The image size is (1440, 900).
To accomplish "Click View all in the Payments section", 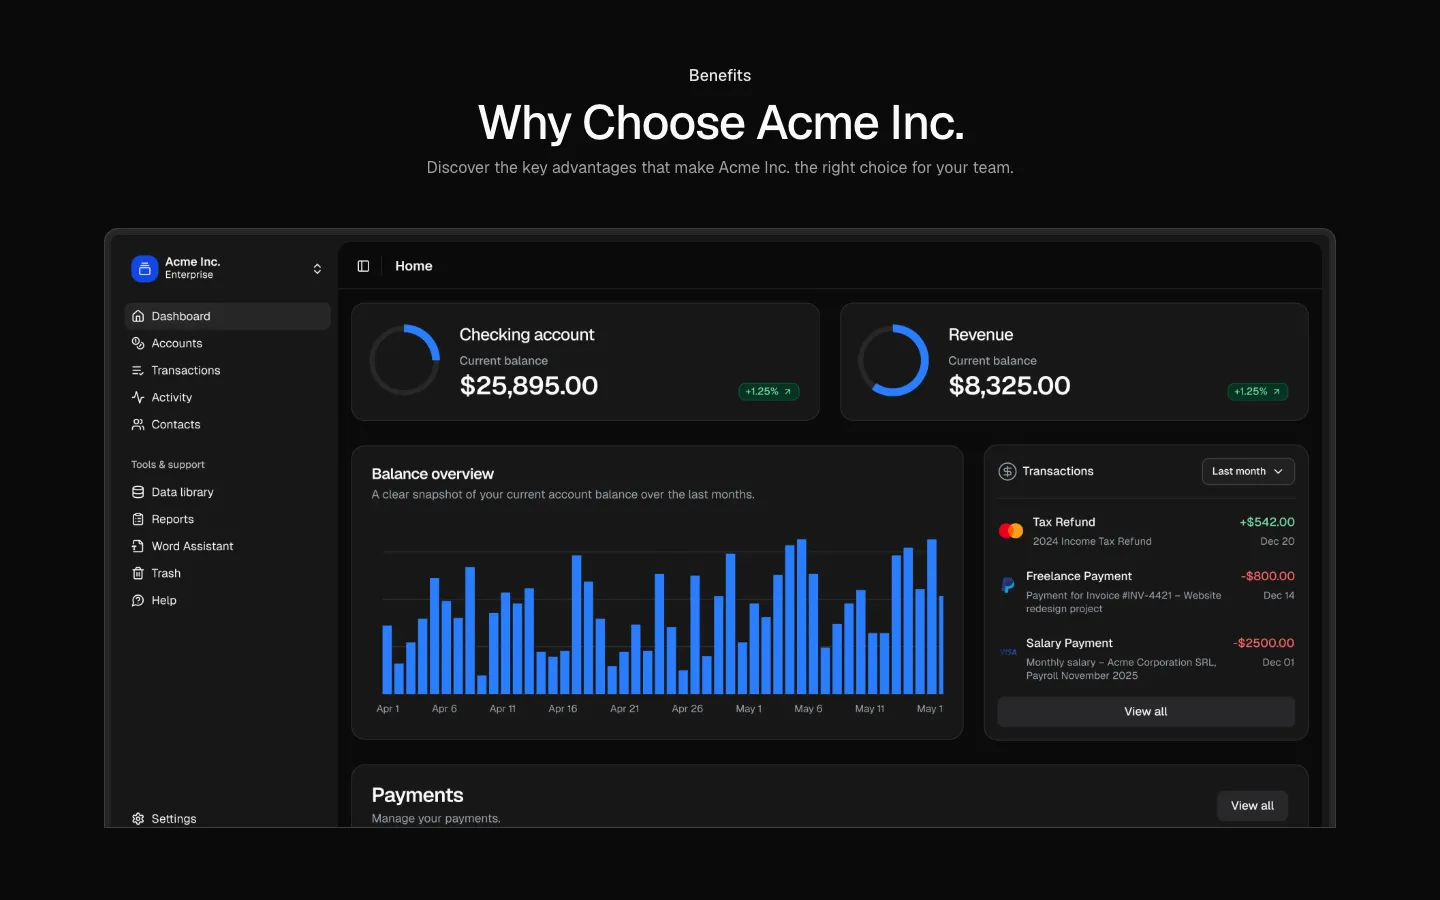I will pyautogui.click(x=1252, y=806).
